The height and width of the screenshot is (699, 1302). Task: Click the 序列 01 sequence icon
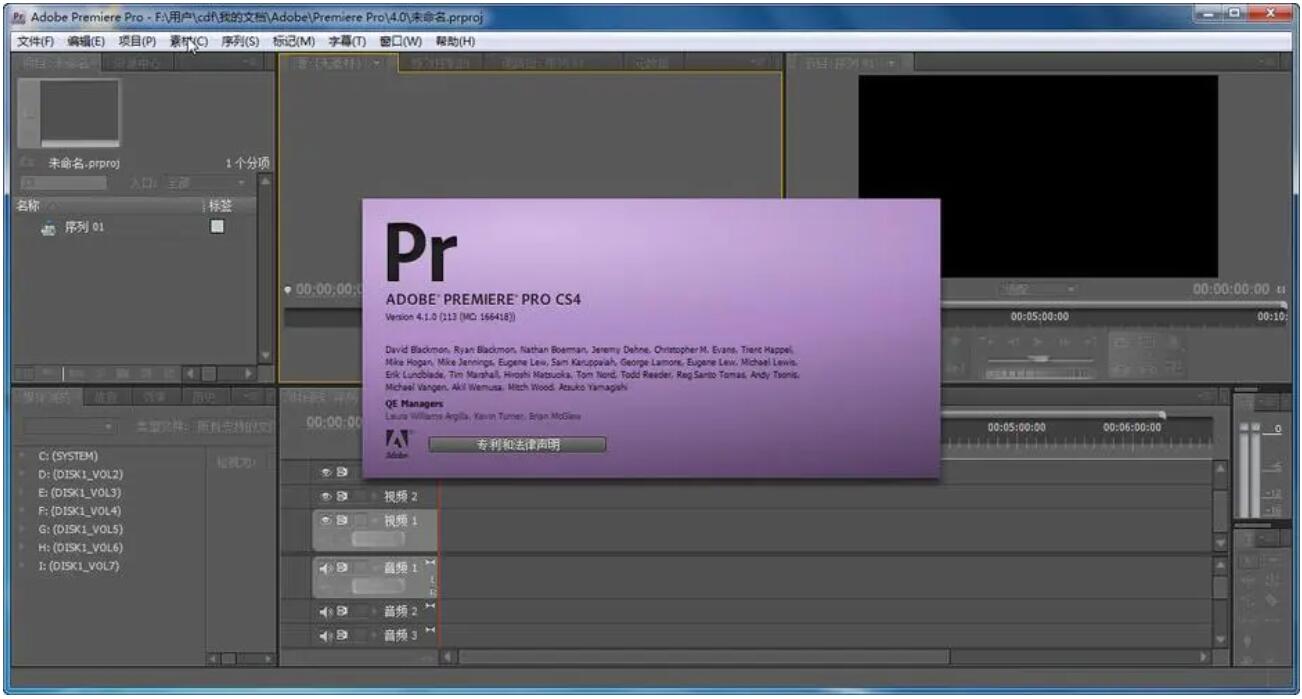click(x=48, y=228)
